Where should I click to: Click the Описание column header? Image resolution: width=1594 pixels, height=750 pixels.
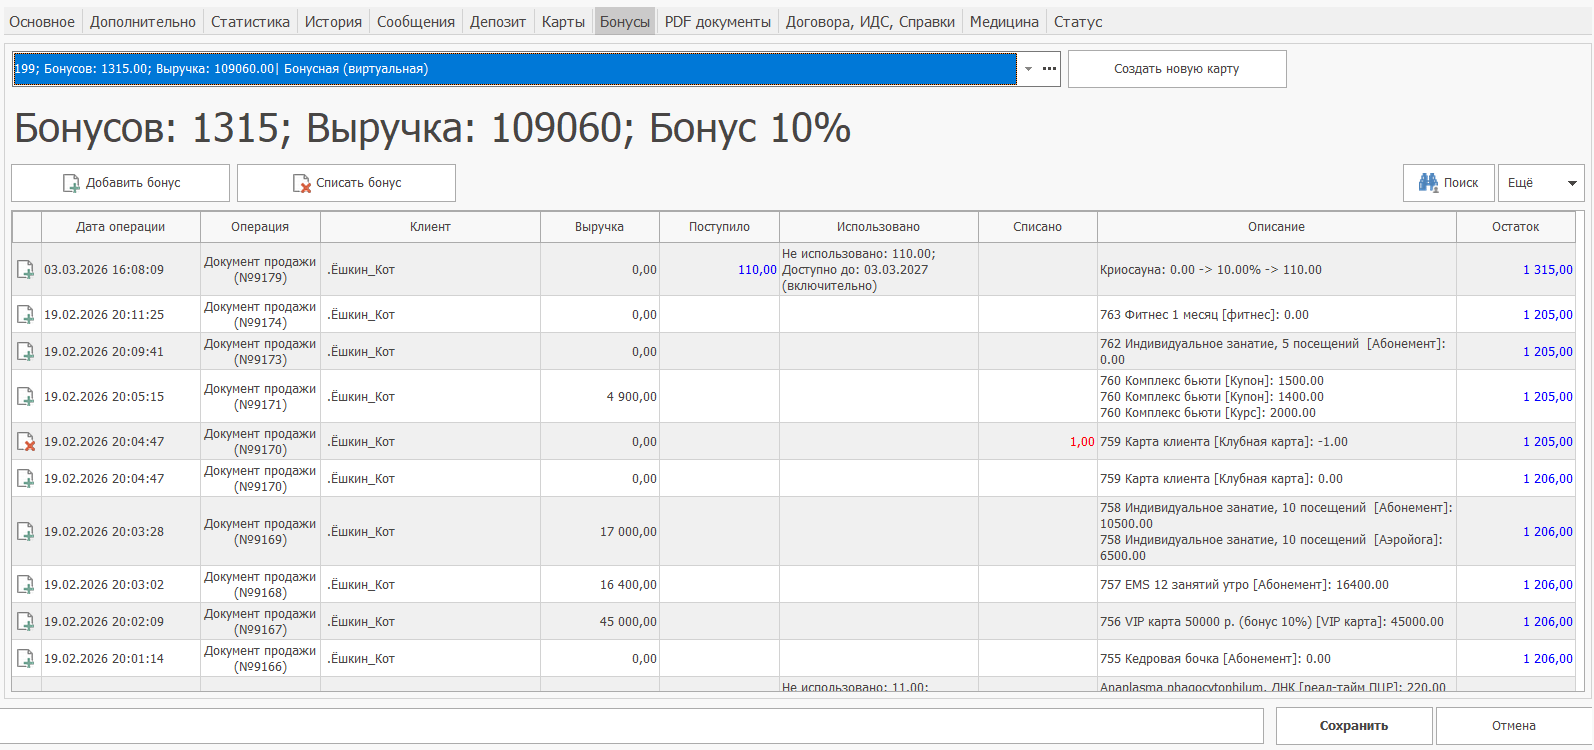click(x=1276, y=227)
